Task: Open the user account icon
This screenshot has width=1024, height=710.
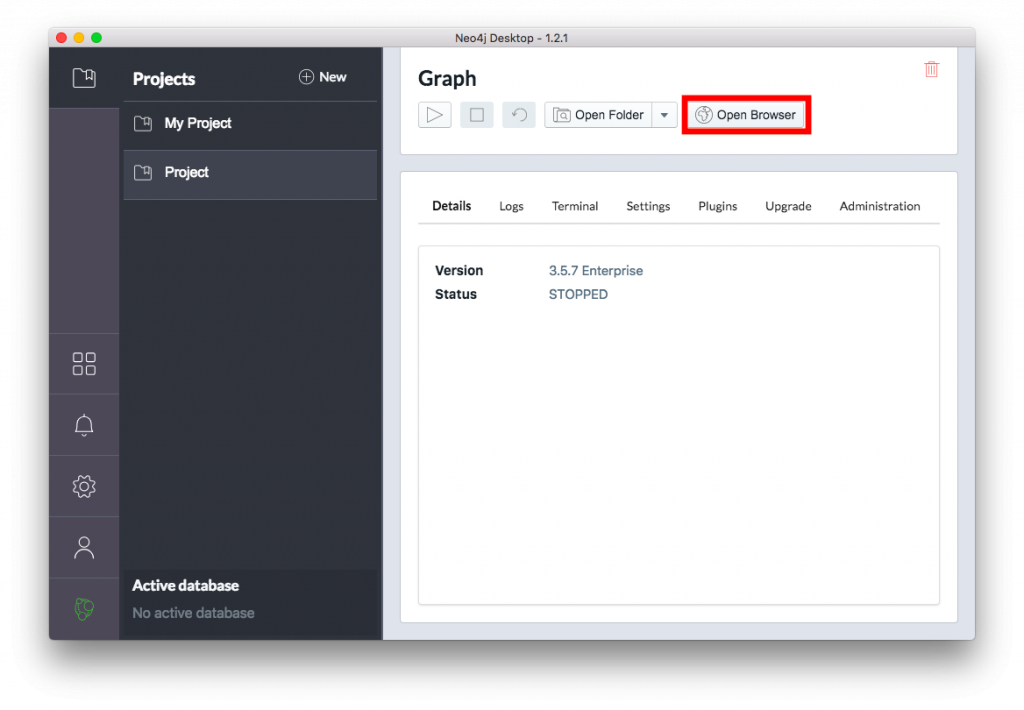Action: click(x=84, y=547)
